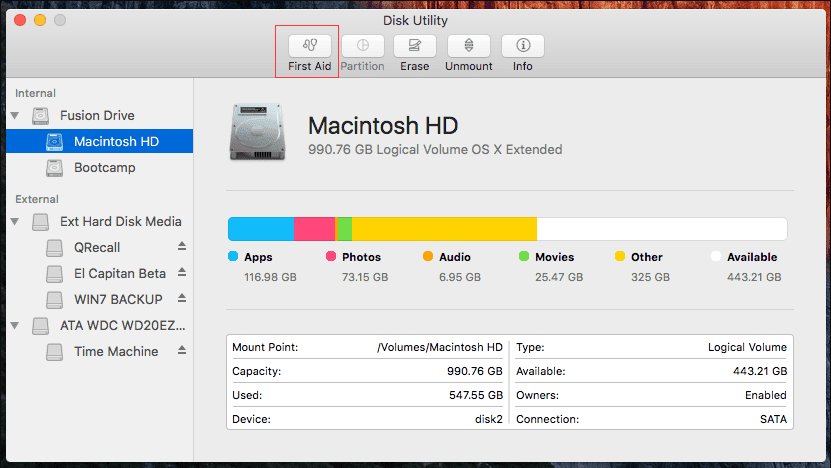Open the Info toolbar button

522,46
